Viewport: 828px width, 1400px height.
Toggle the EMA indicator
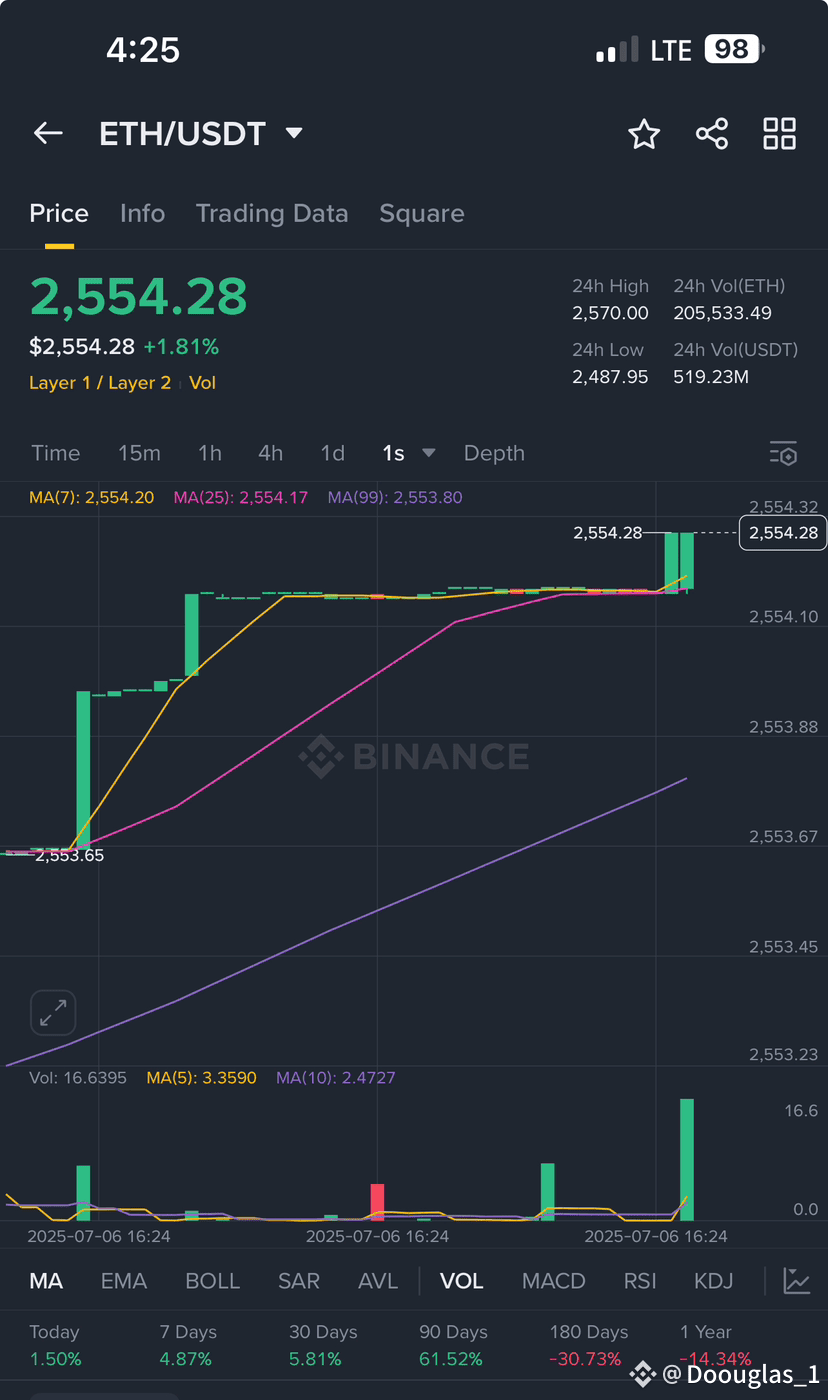pos(124,1281)
